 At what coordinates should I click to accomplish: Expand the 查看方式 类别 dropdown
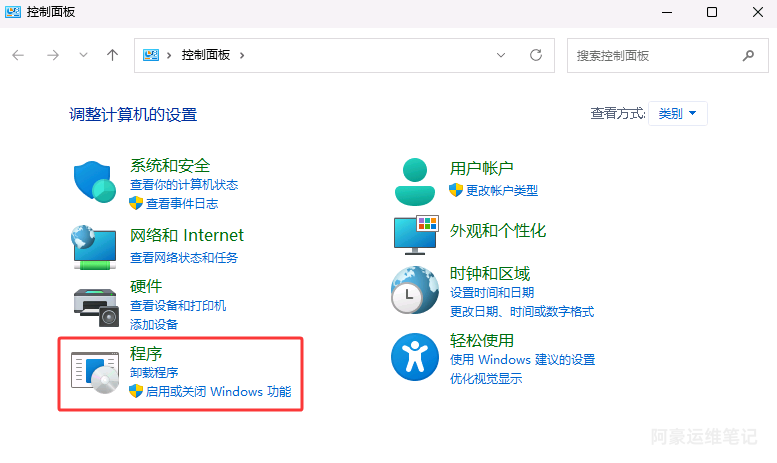click(x=678, y=114)
